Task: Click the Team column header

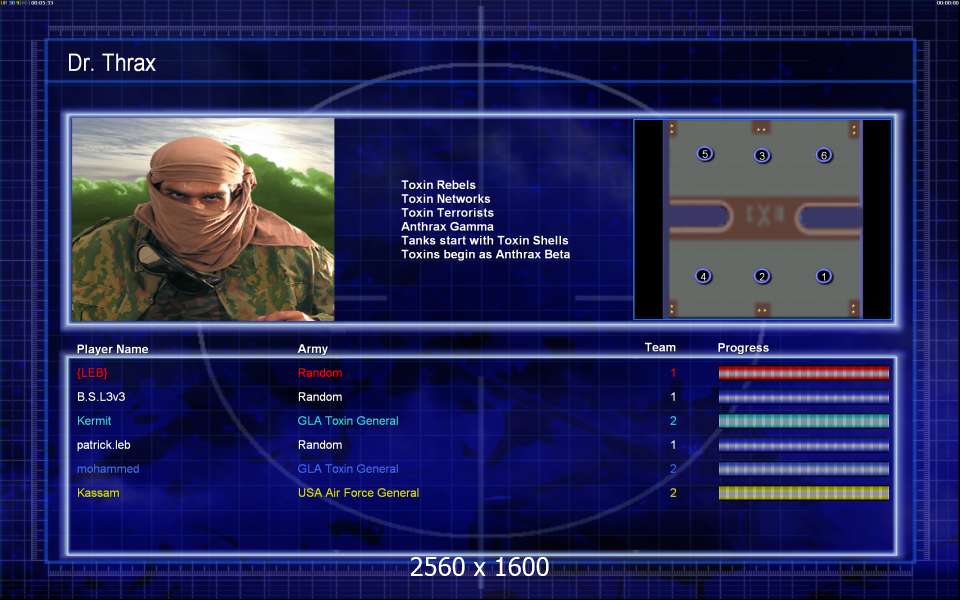Action: 660,347
